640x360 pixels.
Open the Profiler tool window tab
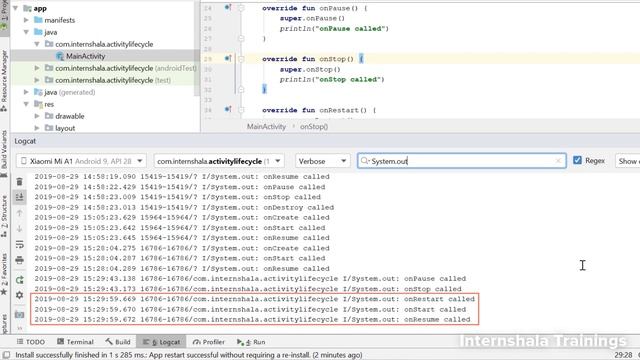209,342
